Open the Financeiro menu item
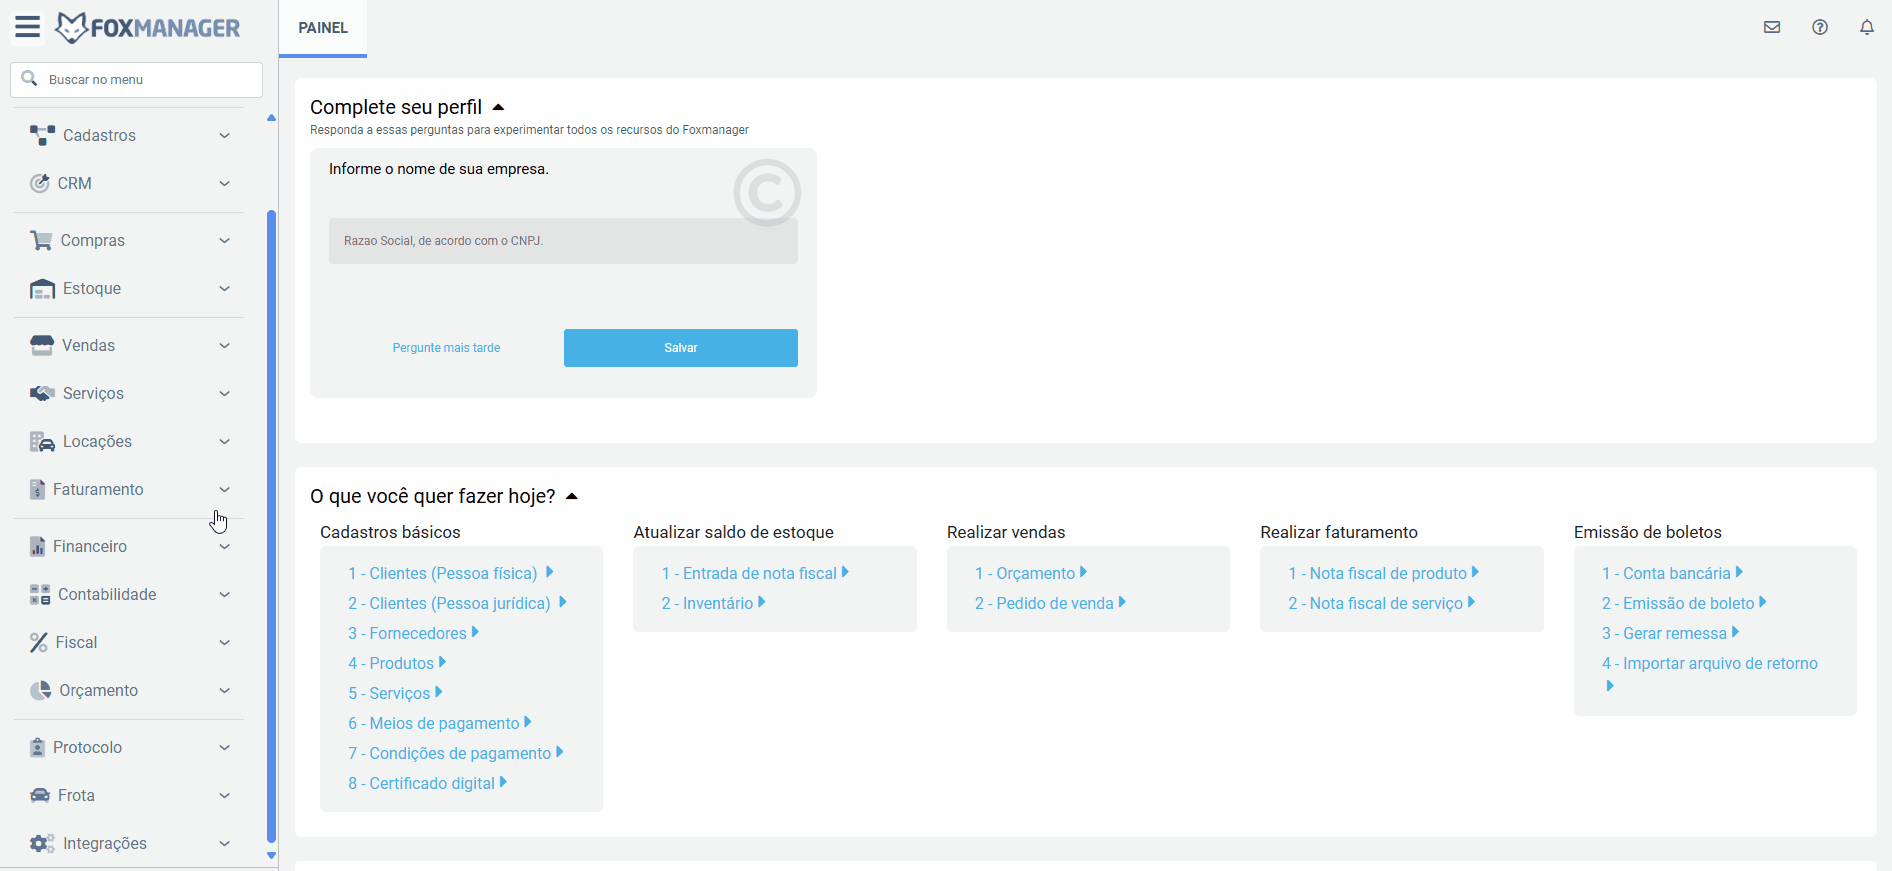The height and width of the screenshot is (871, 1892). pyautogui.click(x=129, y=546)
